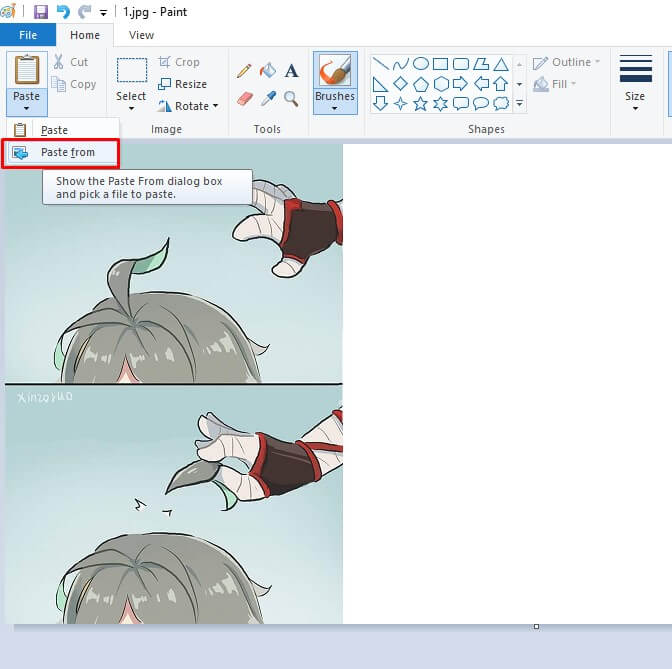Select the Six-point star shape

(441, 103)
